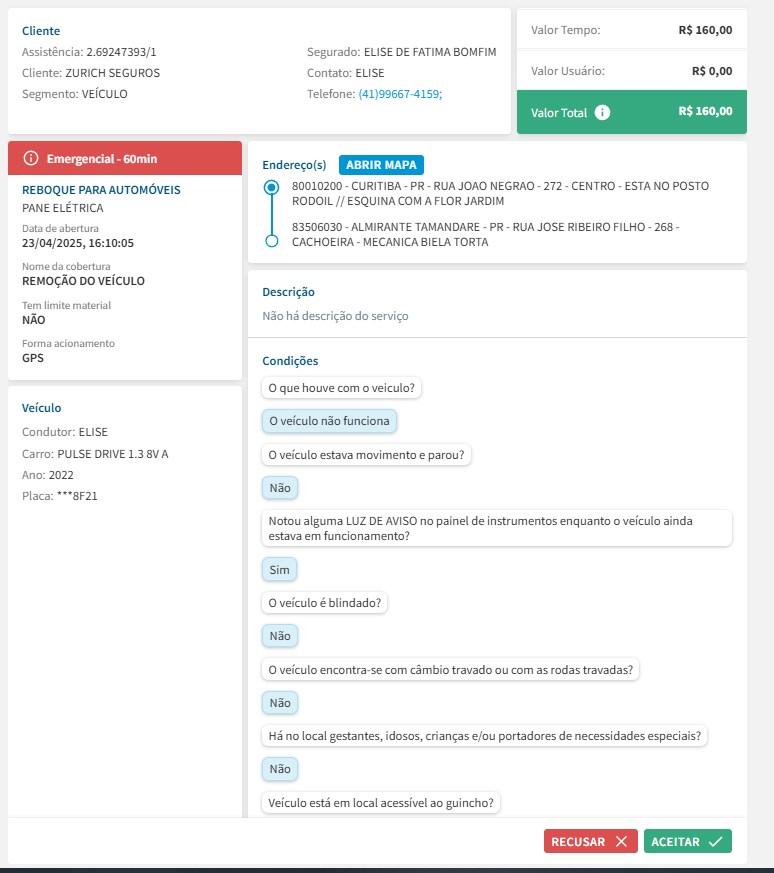
Task: Click the 'O veículo não funciona' answer chip
Action: [329, 421]
